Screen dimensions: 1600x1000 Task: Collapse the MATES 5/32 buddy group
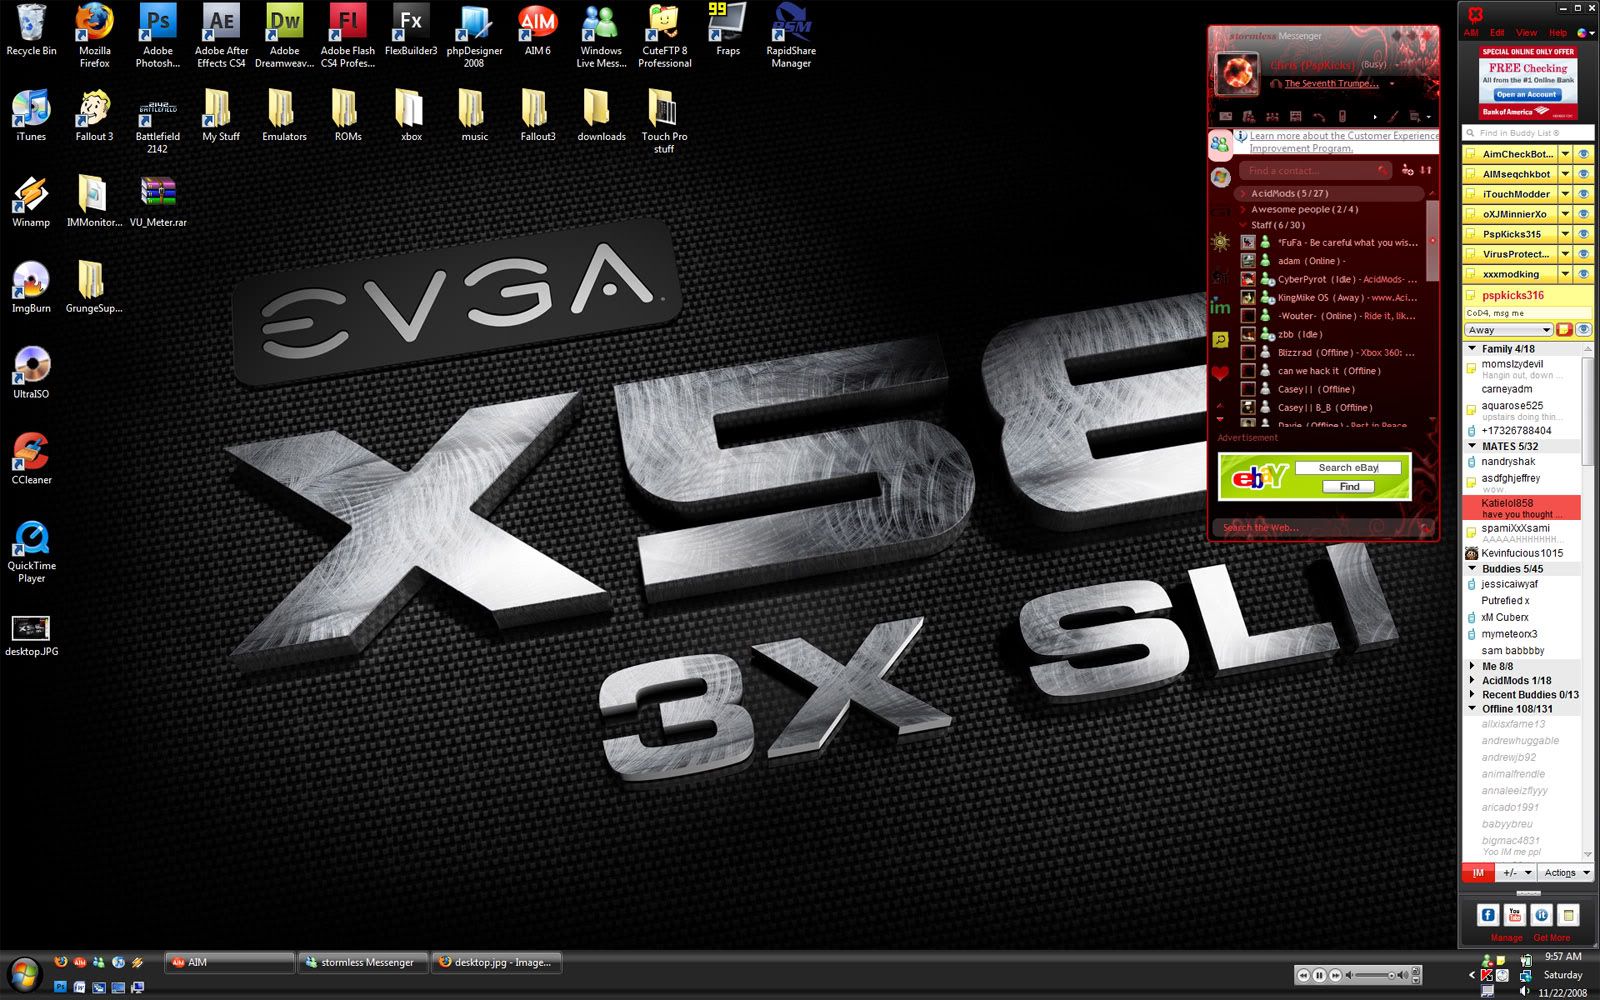click(x=1472, y=446)
